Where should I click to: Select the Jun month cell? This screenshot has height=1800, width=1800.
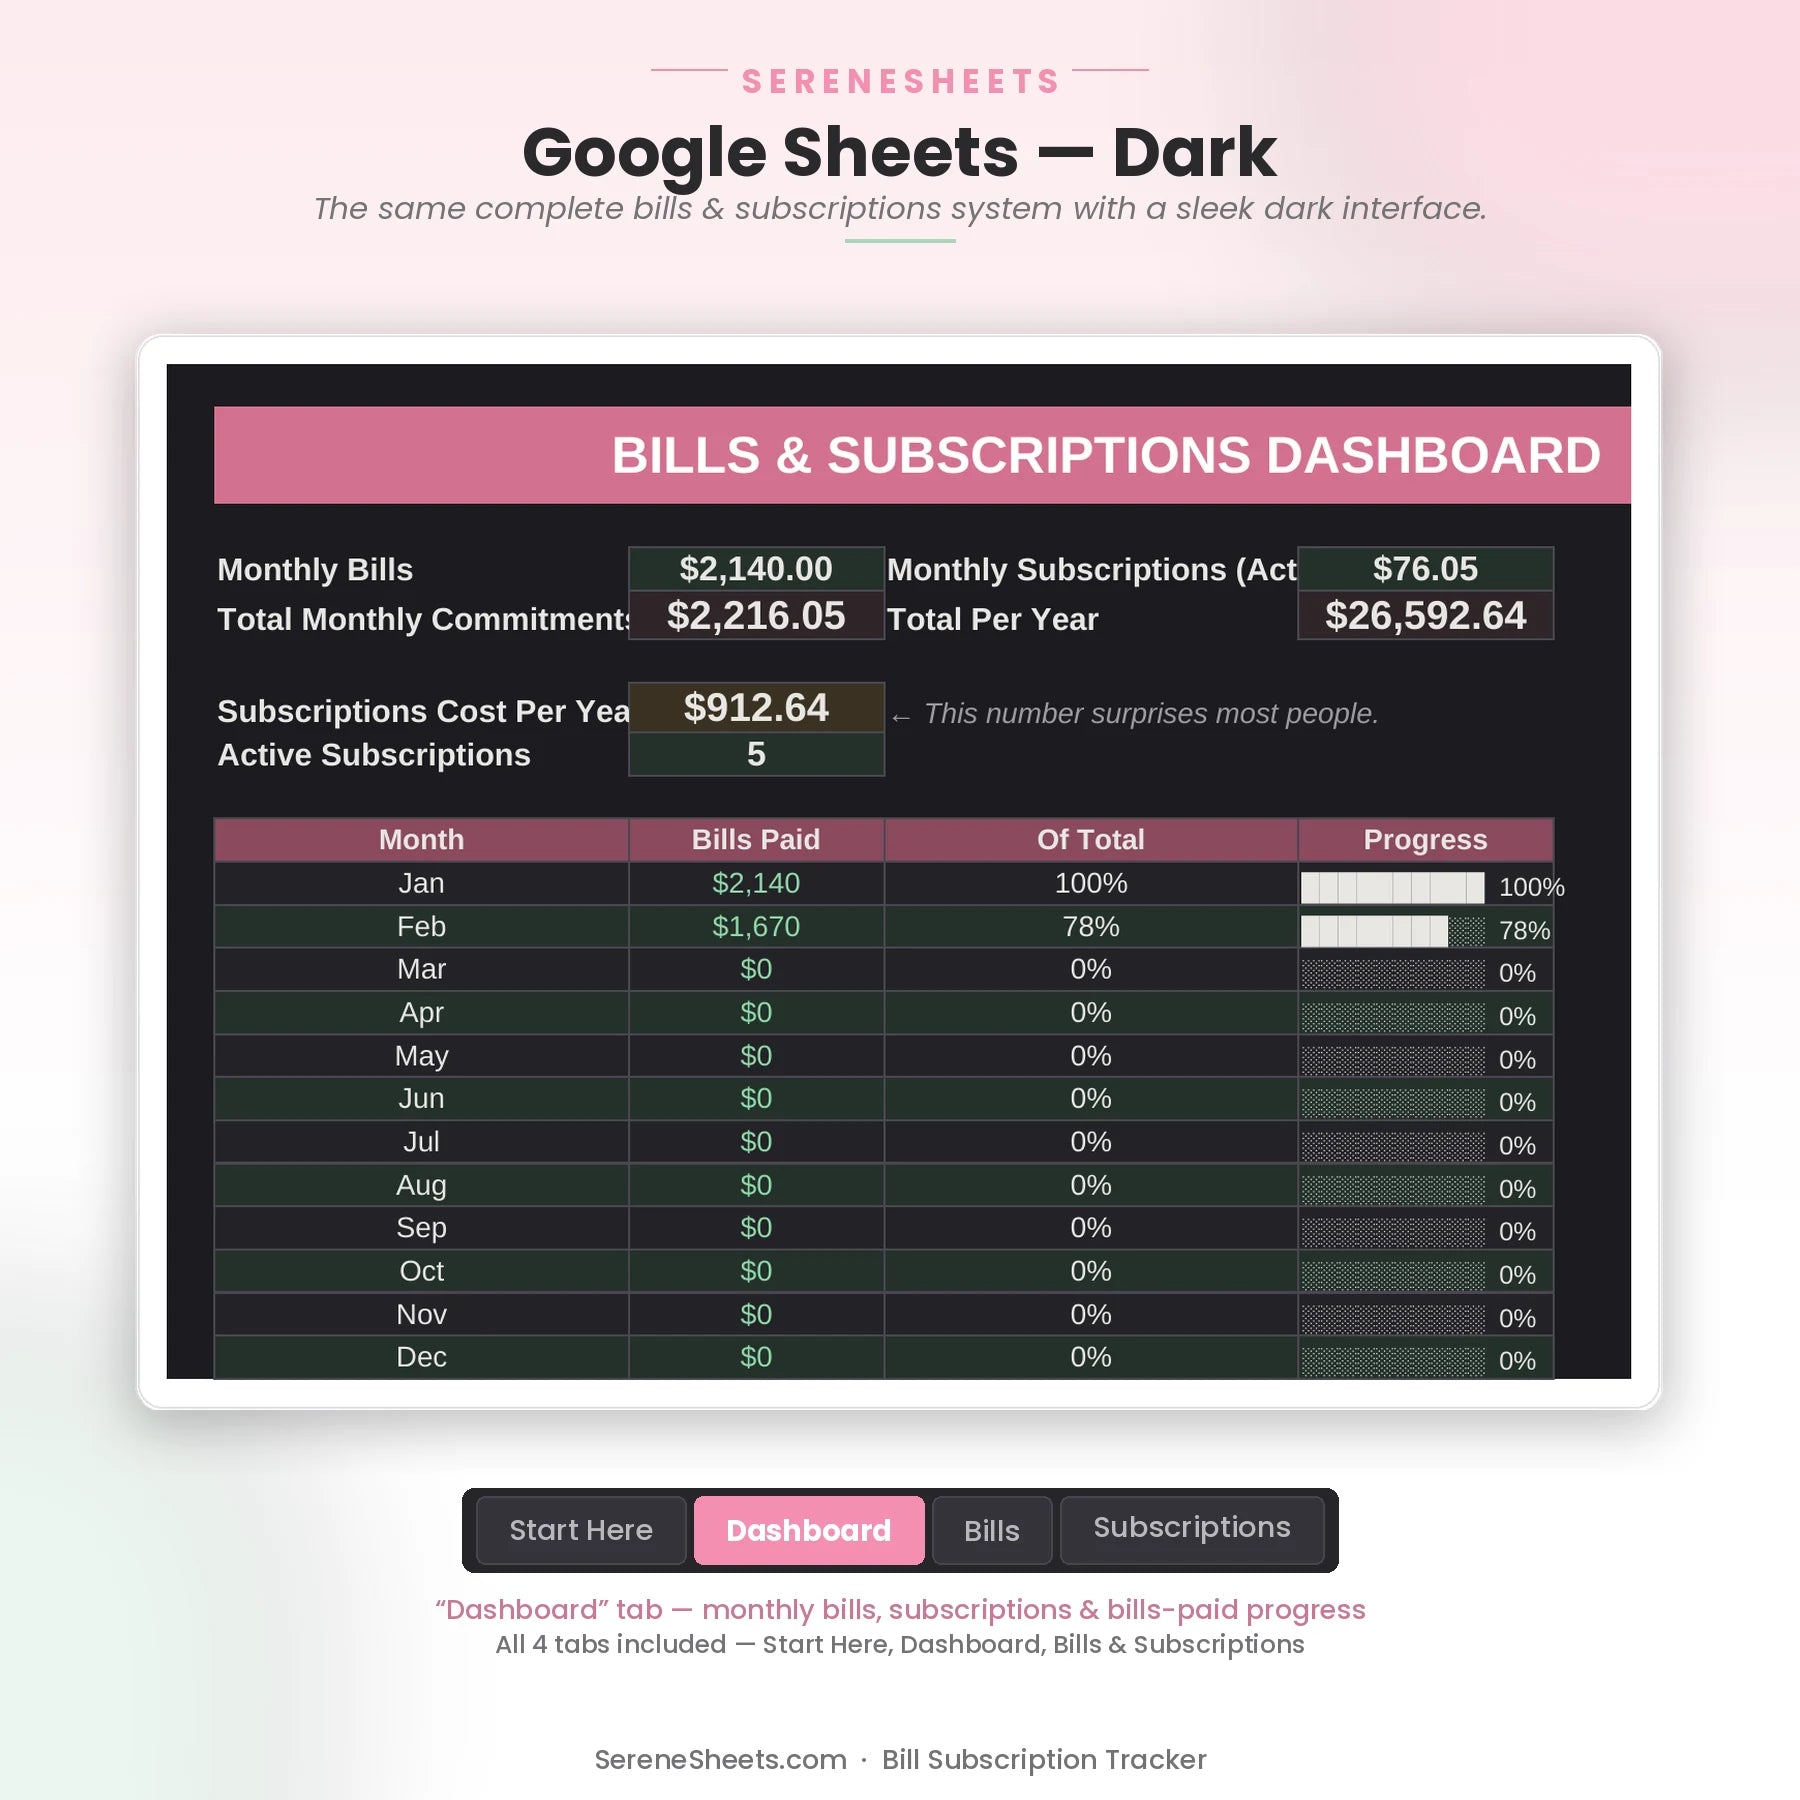tap(421, 1098)
